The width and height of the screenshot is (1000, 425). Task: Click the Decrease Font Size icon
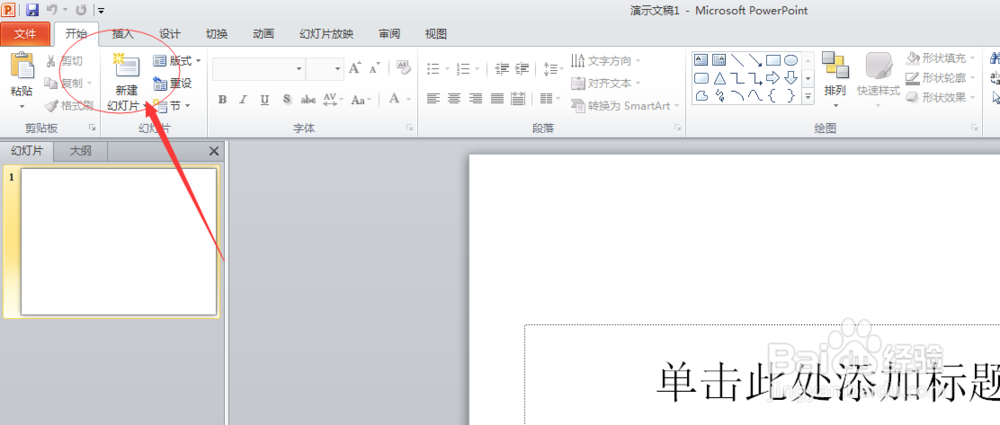(375, 68)
